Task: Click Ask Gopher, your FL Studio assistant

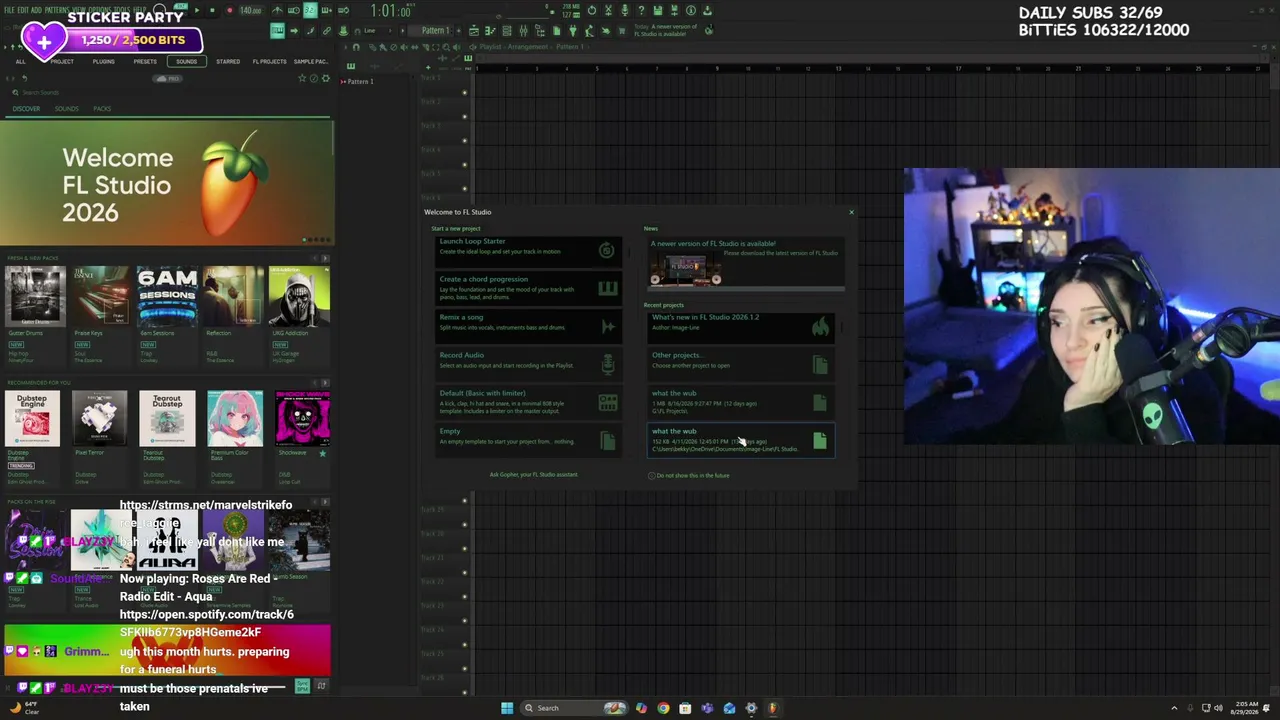Action: [x=533, y=475]
